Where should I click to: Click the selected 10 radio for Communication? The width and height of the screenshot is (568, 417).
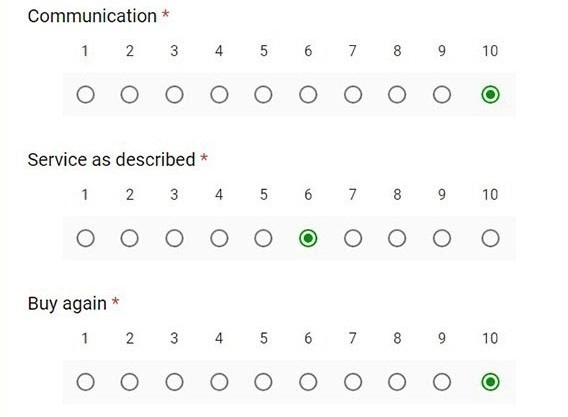[490, 95]
